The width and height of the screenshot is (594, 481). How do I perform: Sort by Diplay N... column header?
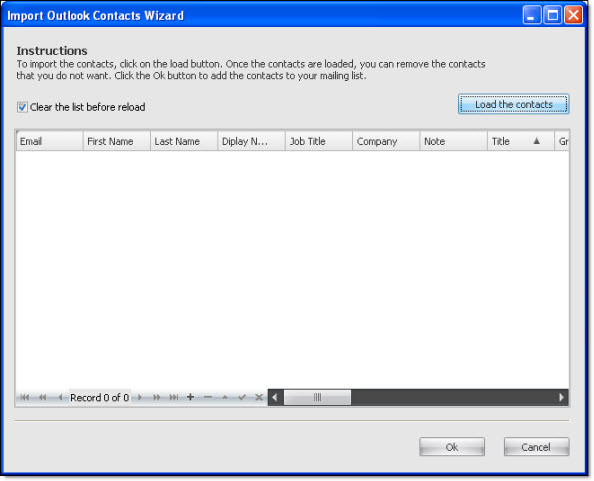(x=251, y=141)
